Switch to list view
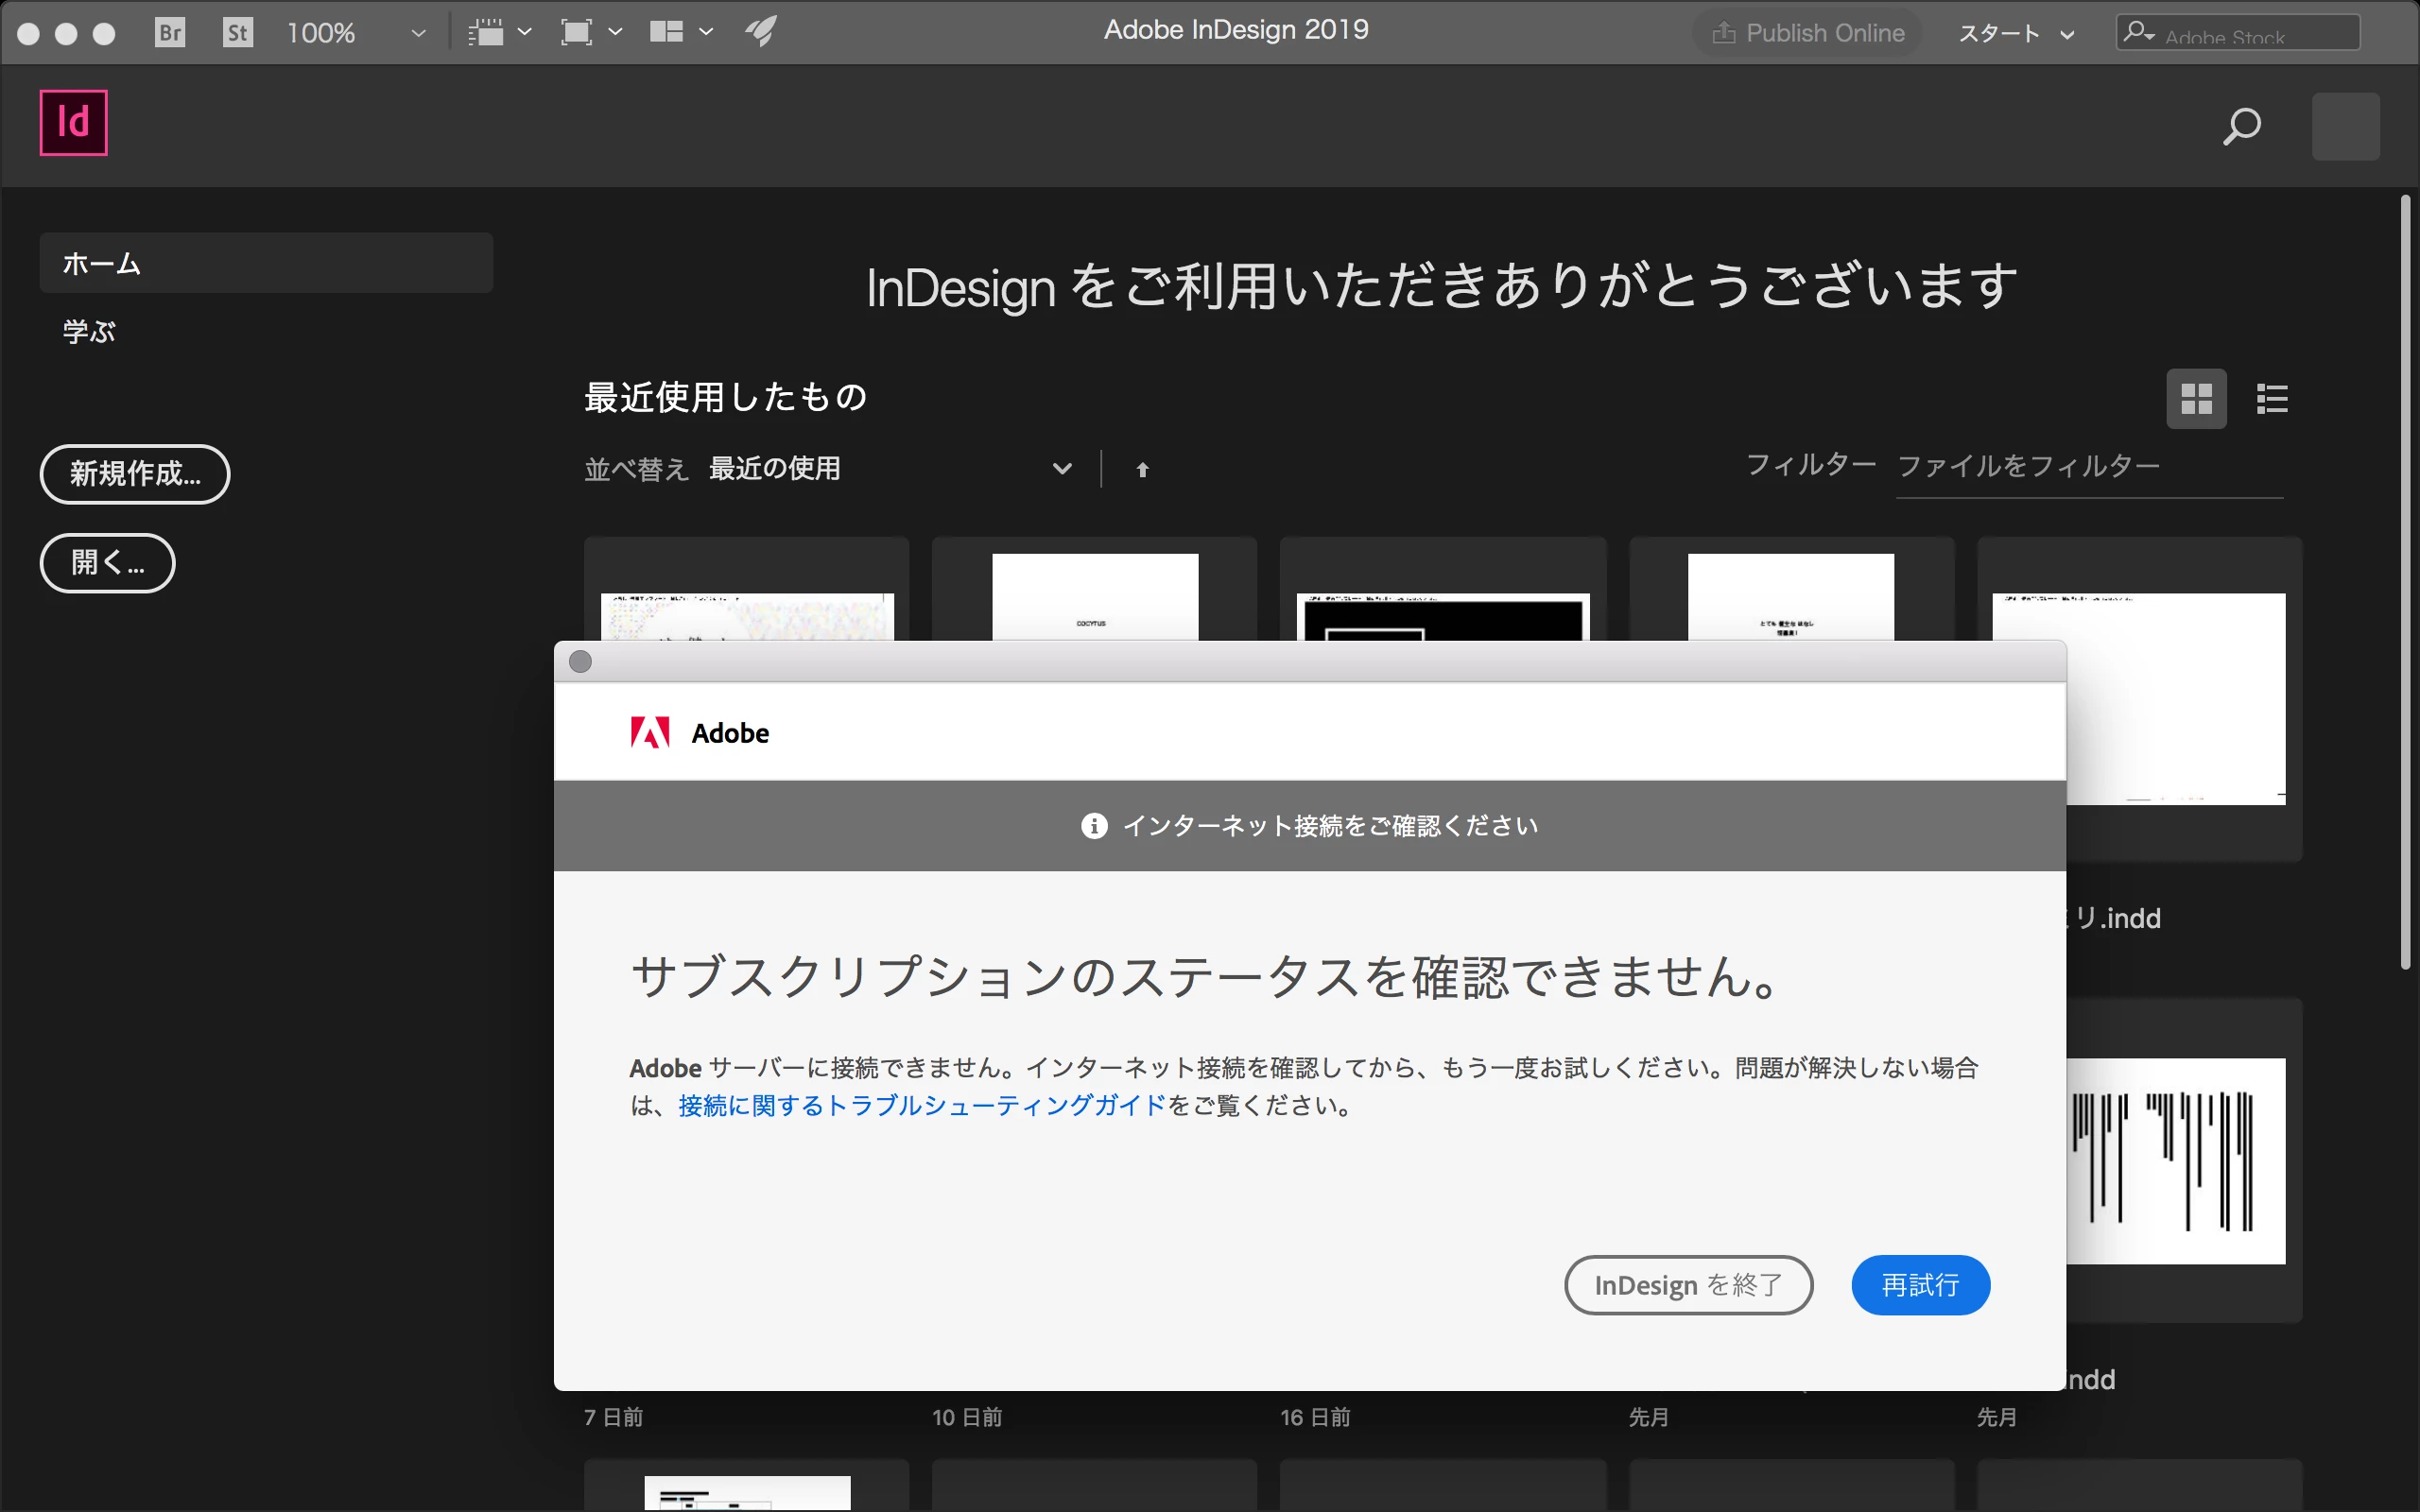2420x1512 pixels. pos(2272,399)
